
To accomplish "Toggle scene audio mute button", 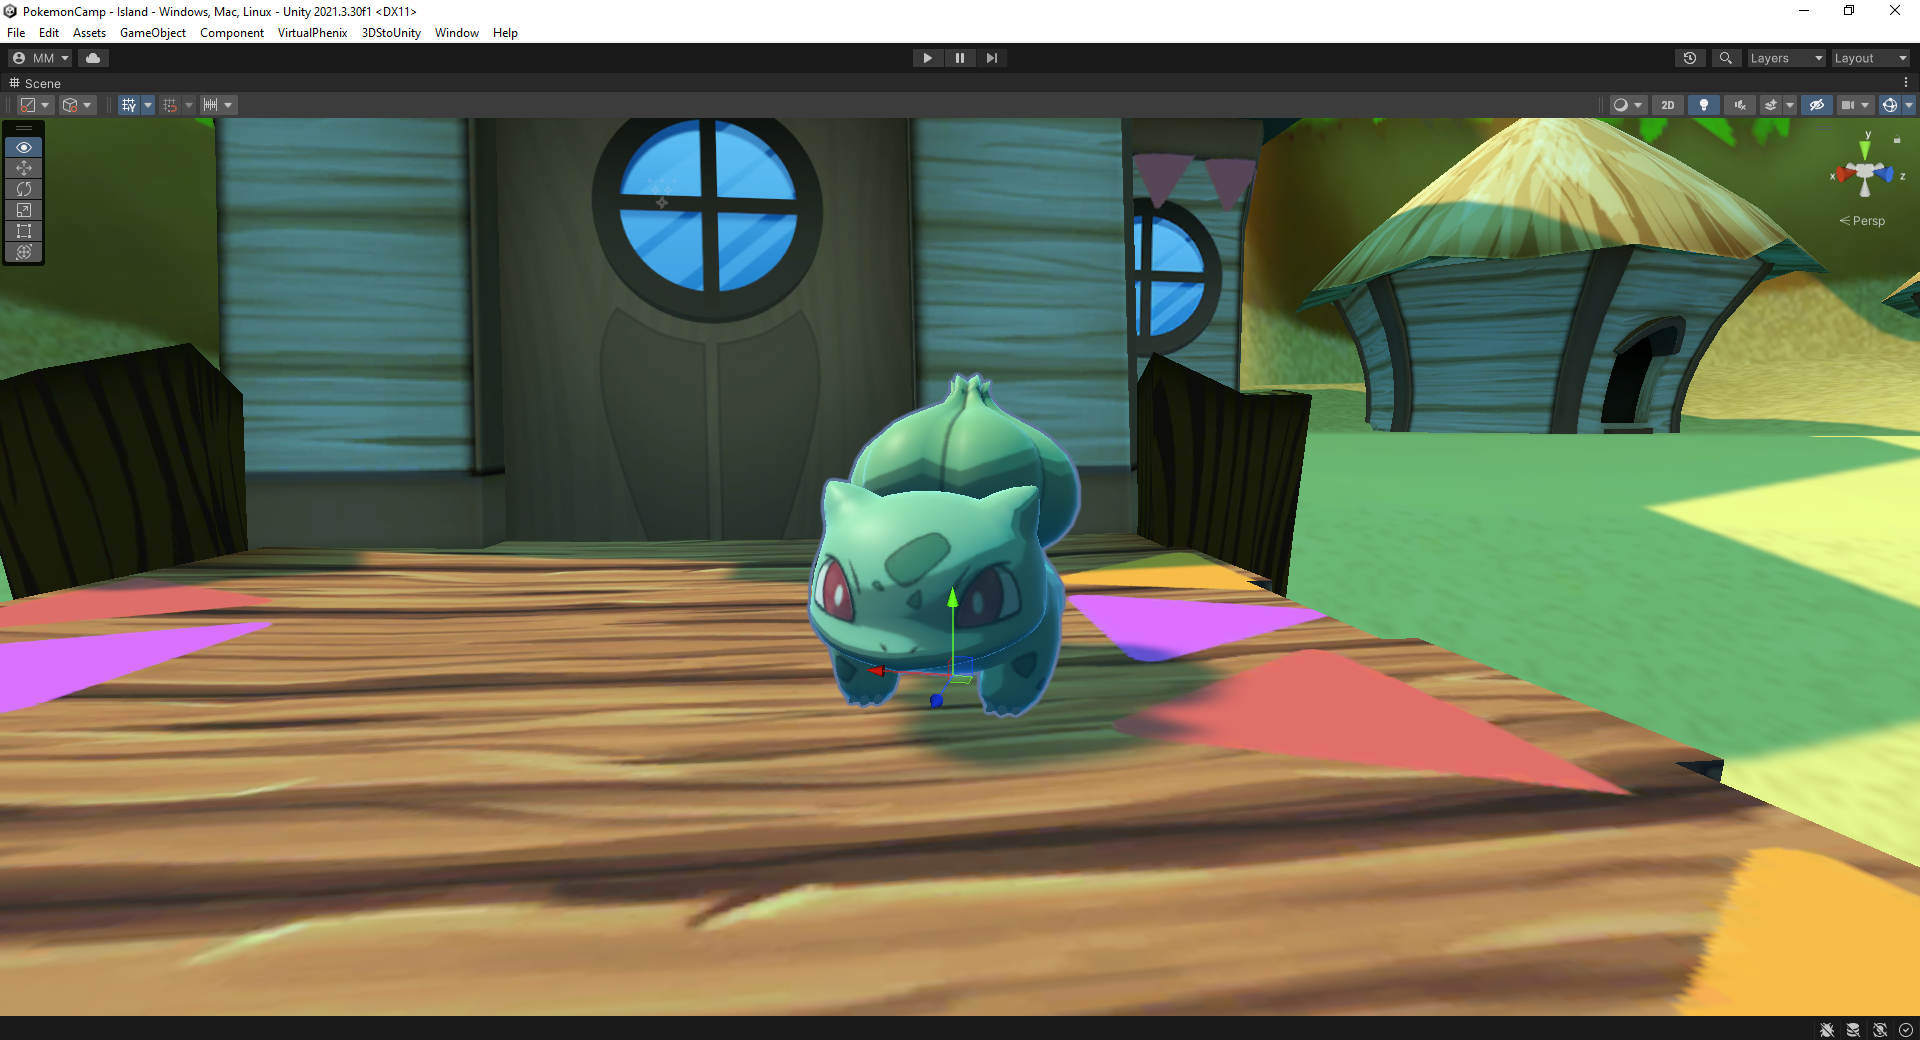I will tap(1740, 105).
